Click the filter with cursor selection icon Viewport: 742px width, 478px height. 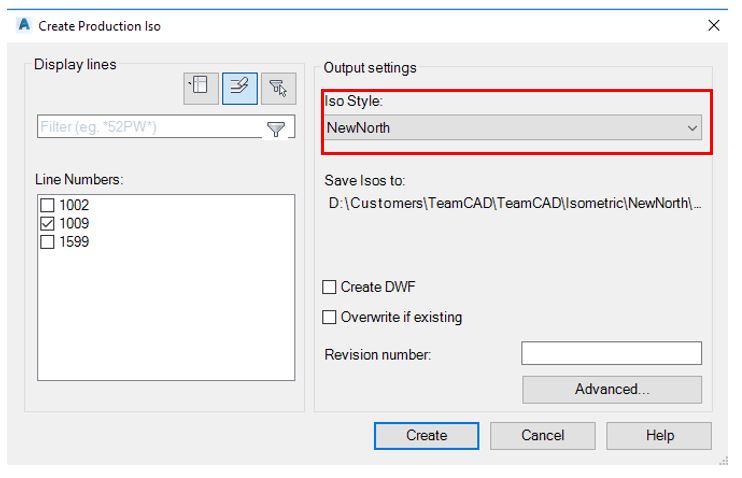[279, 88]
